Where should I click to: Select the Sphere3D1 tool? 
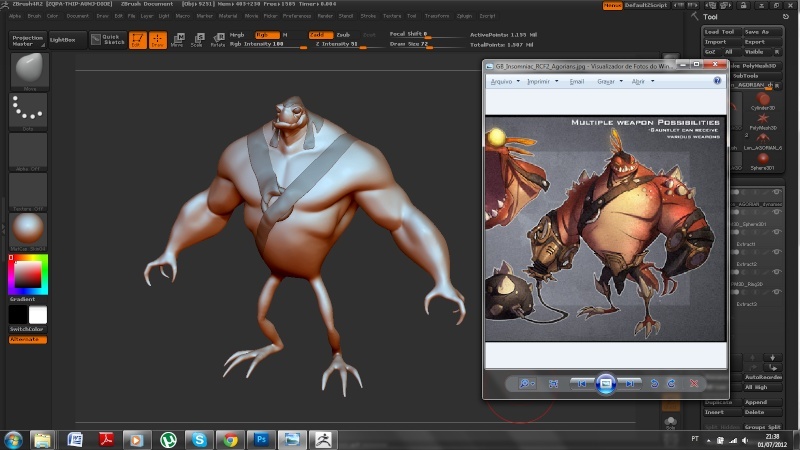pos(763,161)
